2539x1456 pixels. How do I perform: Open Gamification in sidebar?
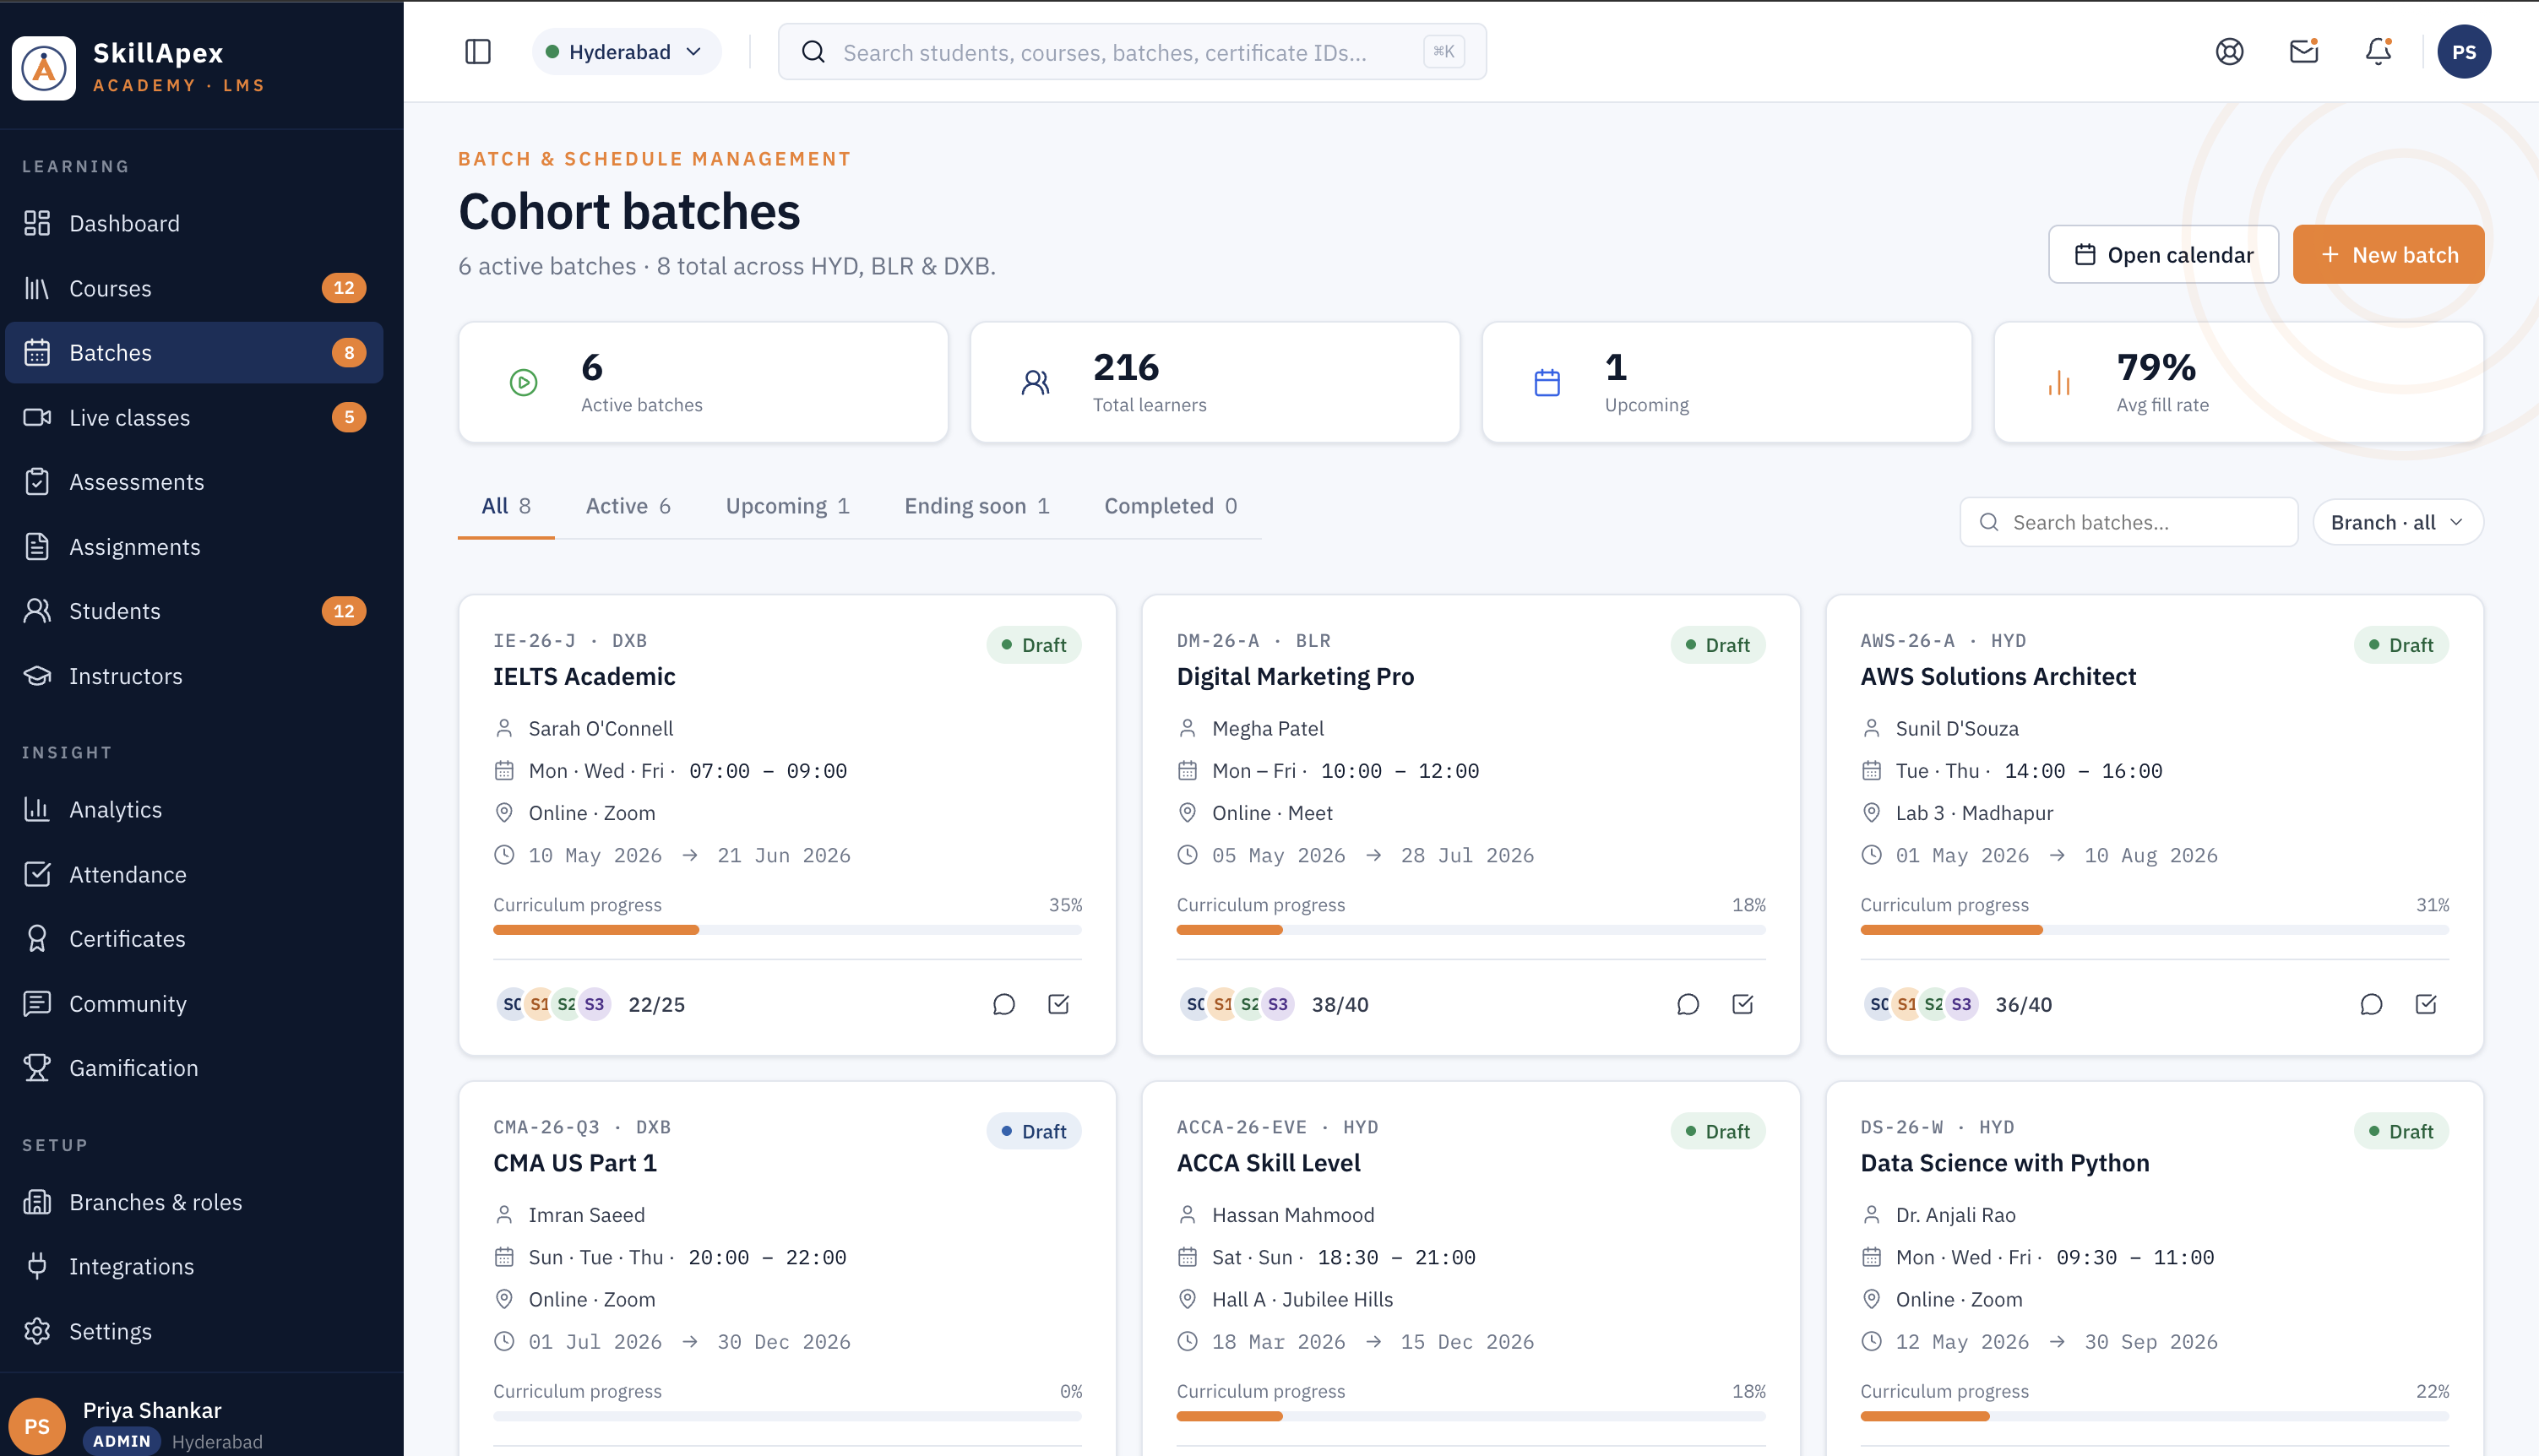click(x=194, y=1068)
